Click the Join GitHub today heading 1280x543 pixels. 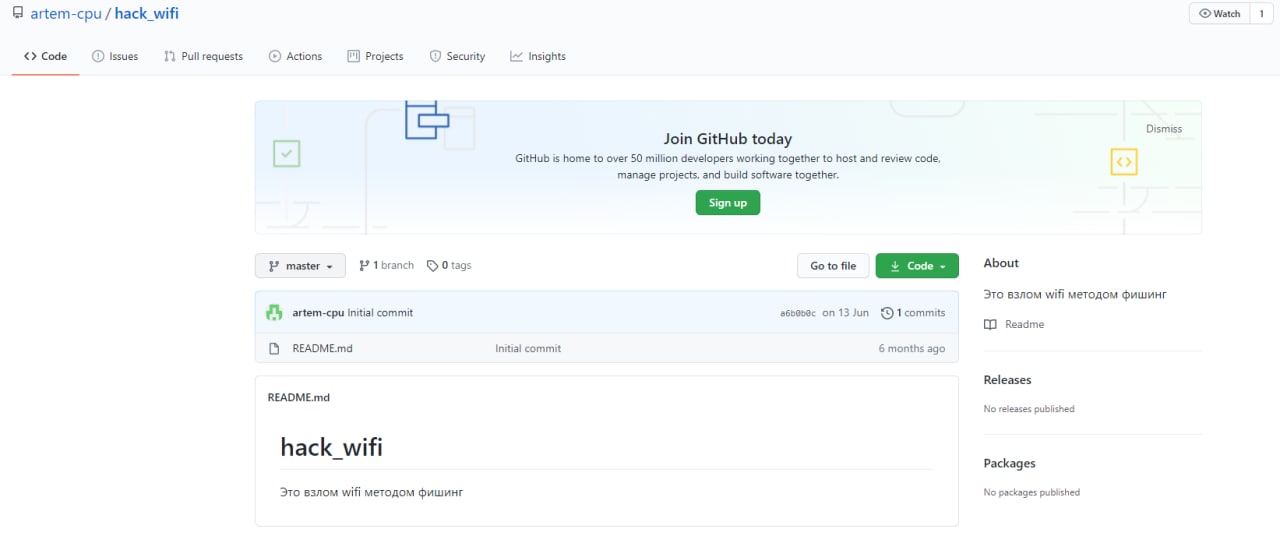click(x=728, y=139)
